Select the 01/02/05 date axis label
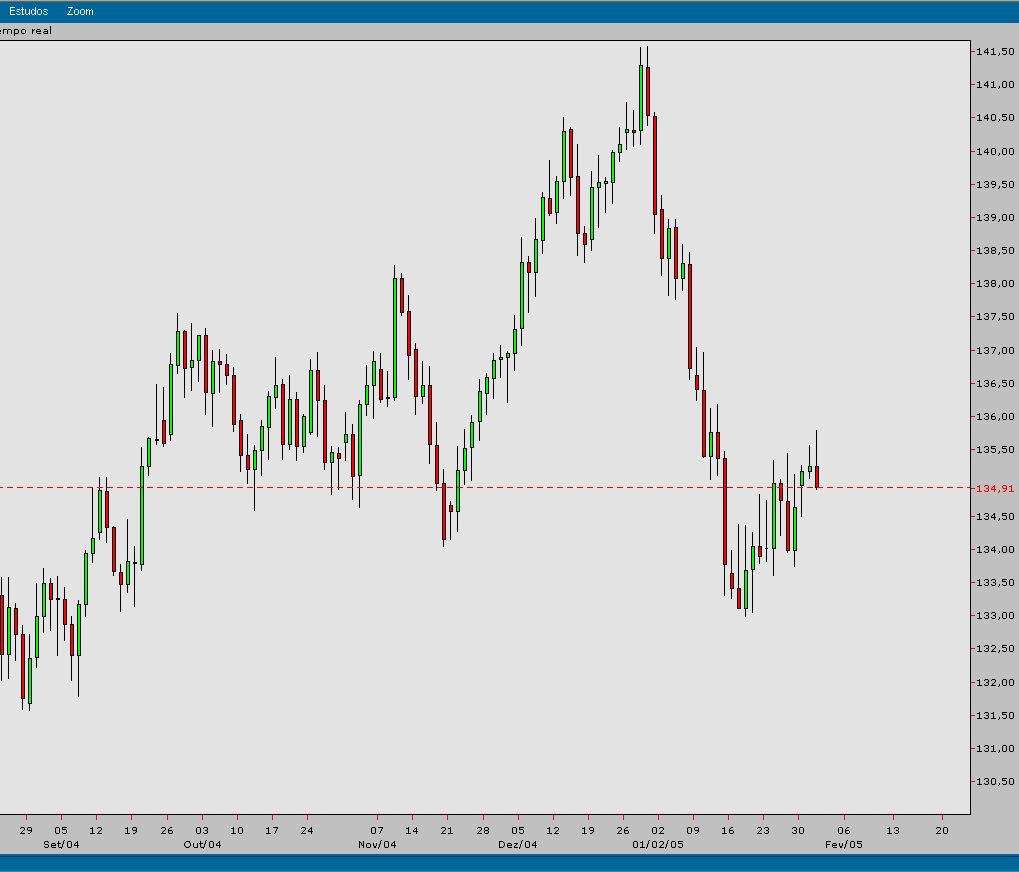 coord(660,843)
